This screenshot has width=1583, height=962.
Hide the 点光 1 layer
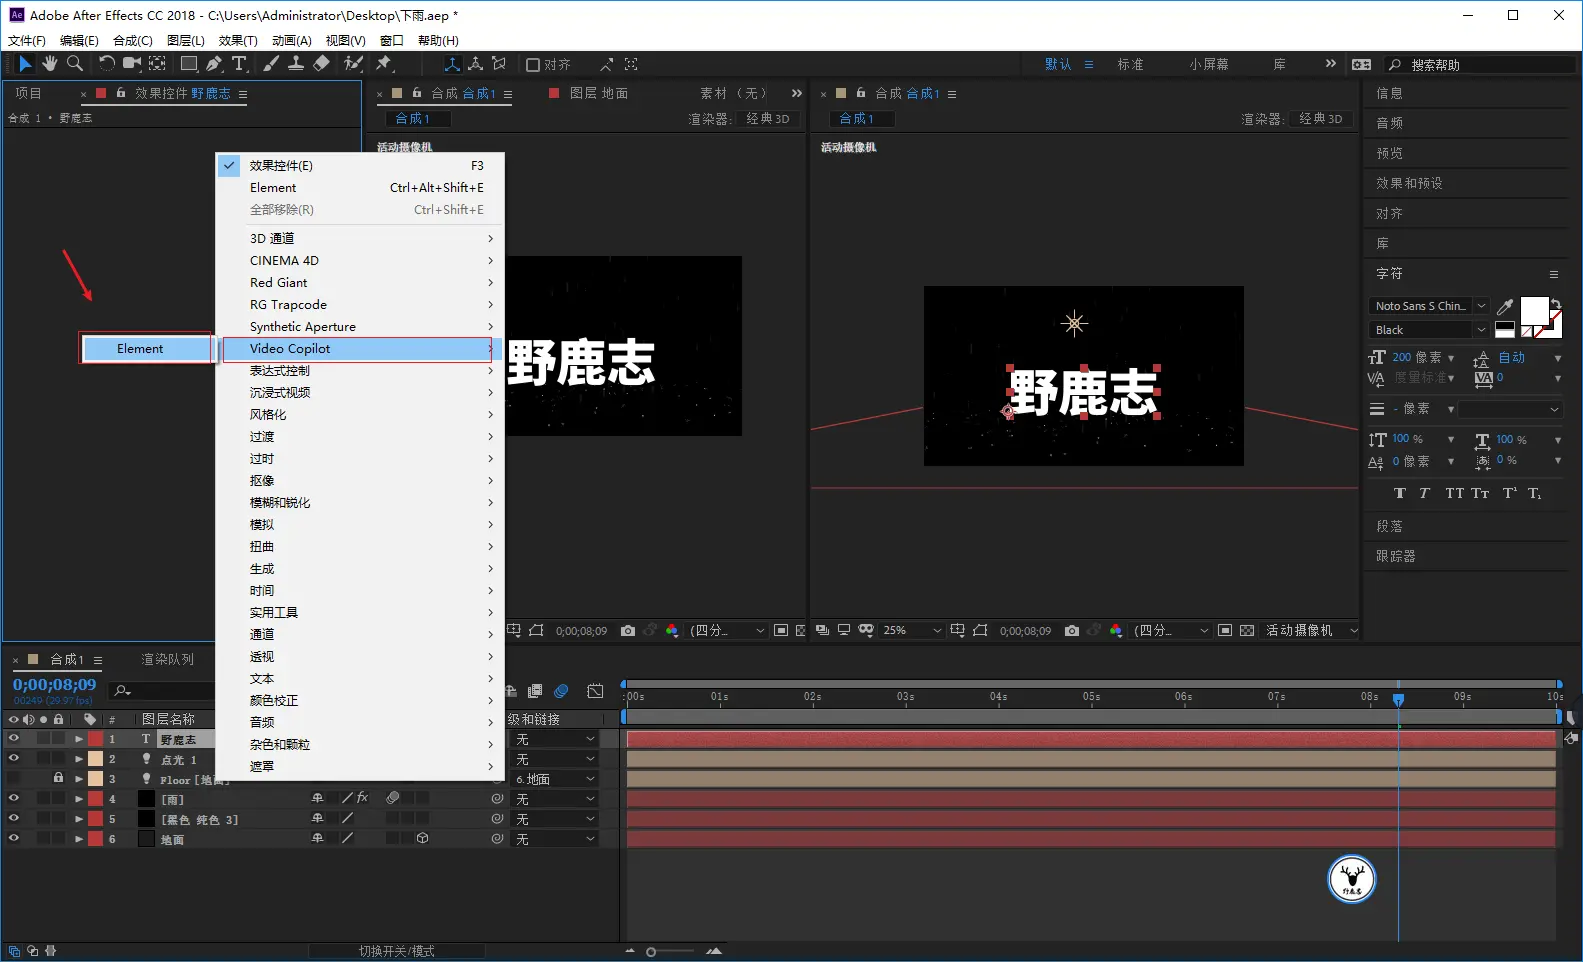coord(13,759)
